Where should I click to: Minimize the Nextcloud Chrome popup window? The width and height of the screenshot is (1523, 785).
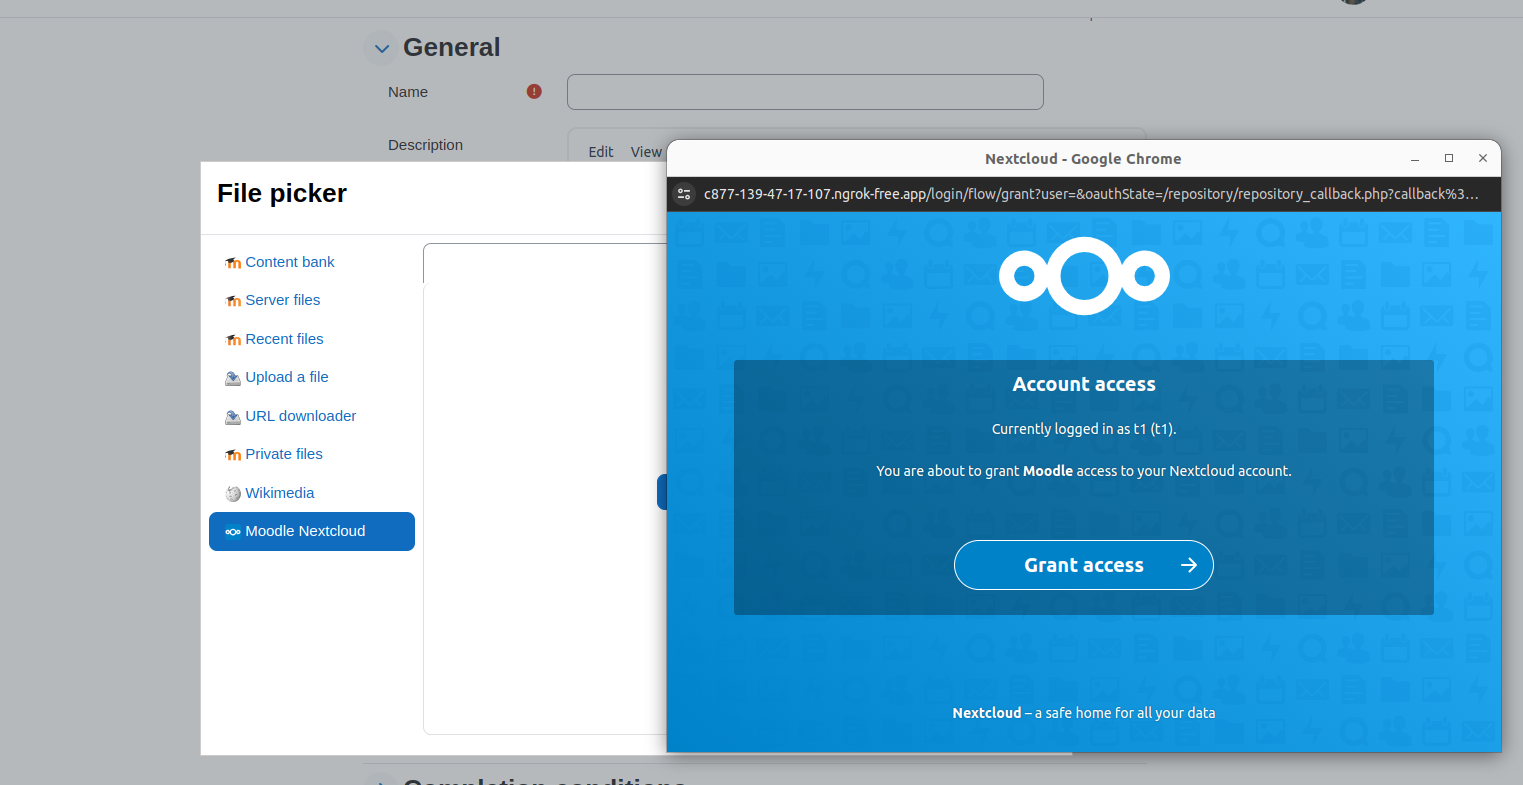pos(1415,159)
